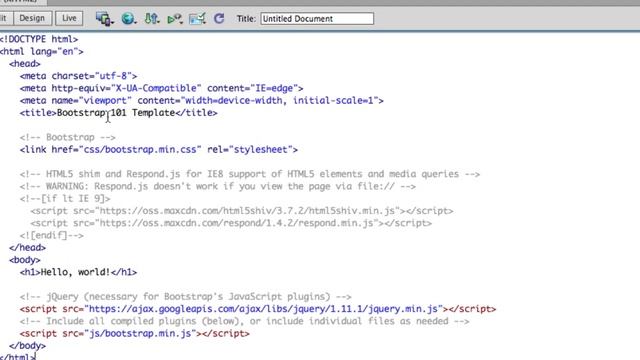Click the <!DOCTYPE html> line

(x=39, y=39)
